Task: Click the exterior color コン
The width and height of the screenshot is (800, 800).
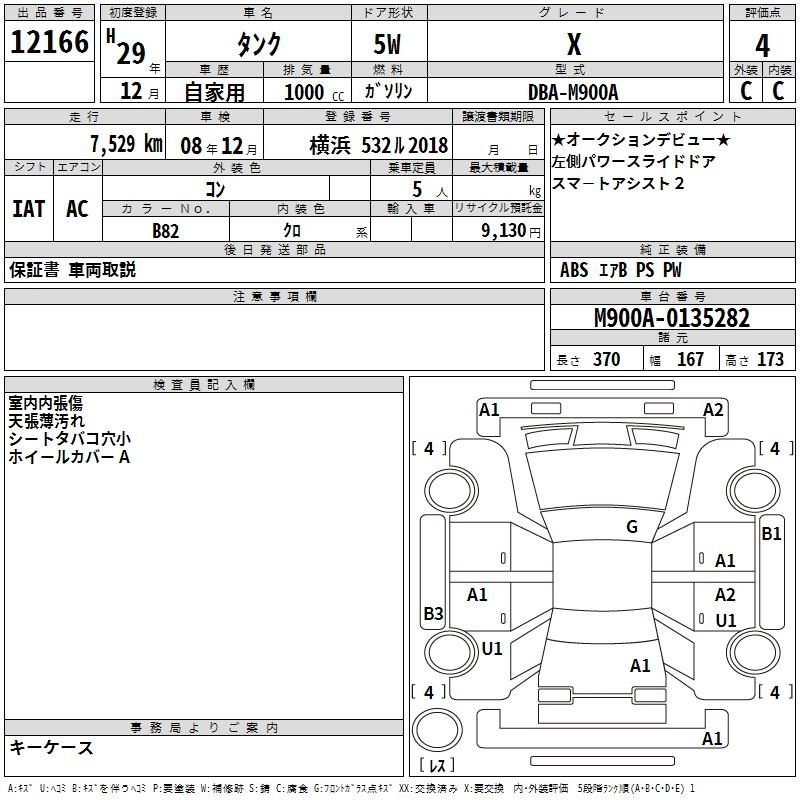Action: [x=215, y=190]
